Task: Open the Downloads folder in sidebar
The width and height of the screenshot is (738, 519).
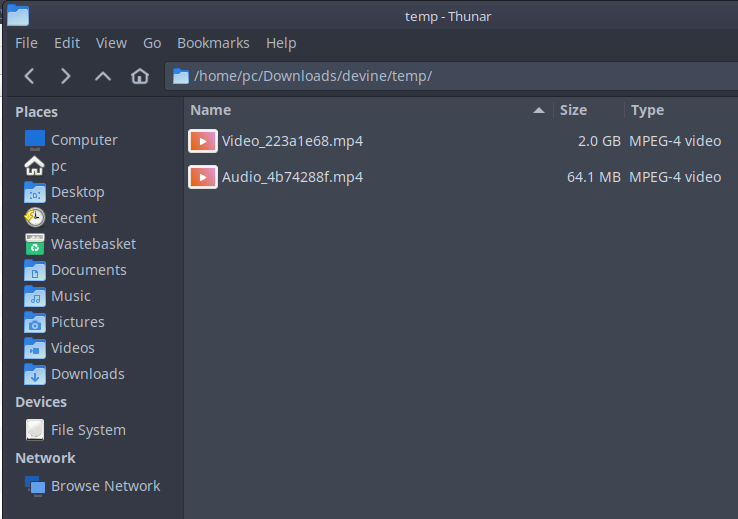Action: pyautogui.click(x=87, y=374)
